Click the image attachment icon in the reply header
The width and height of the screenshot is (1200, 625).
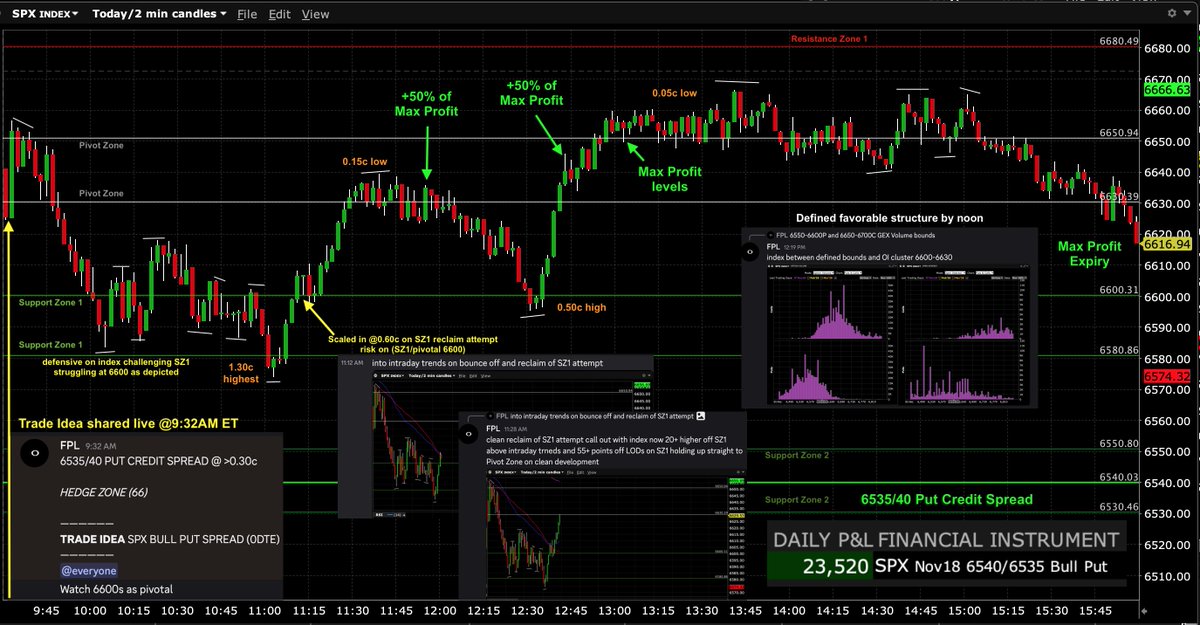(x=701, y=416)
